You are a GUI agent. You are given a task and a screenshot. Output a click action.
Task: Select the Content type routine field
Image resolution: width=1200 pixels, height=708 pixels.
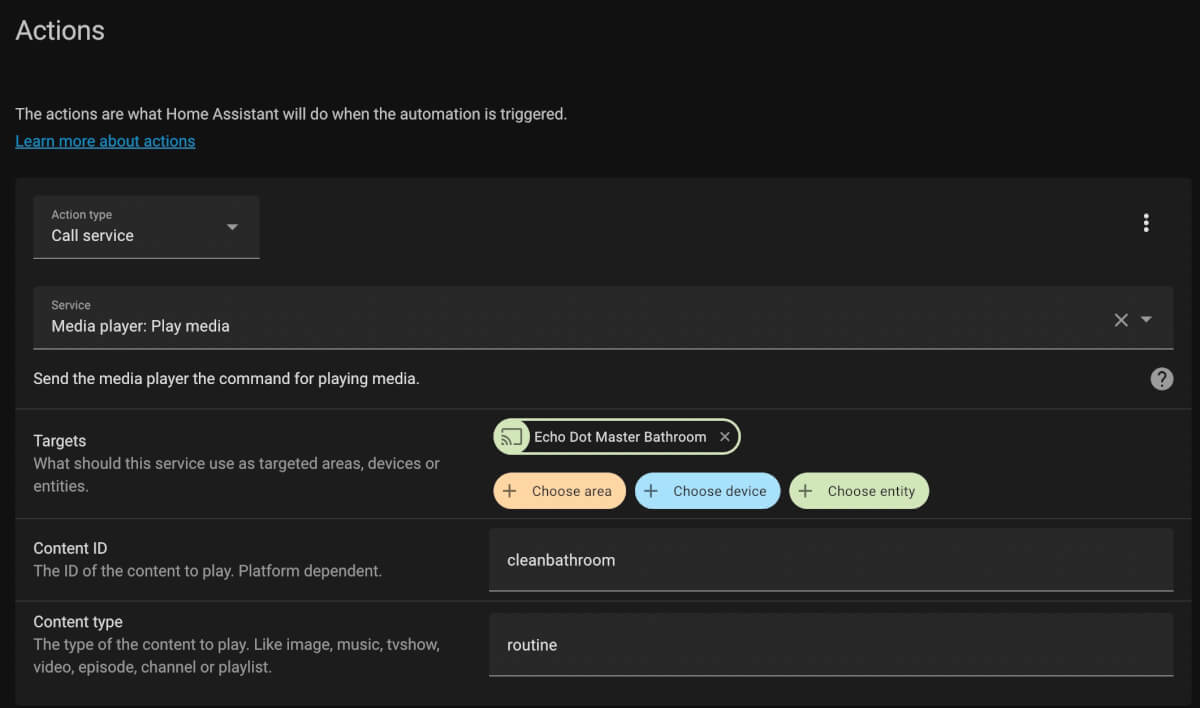tap(700, 645)
